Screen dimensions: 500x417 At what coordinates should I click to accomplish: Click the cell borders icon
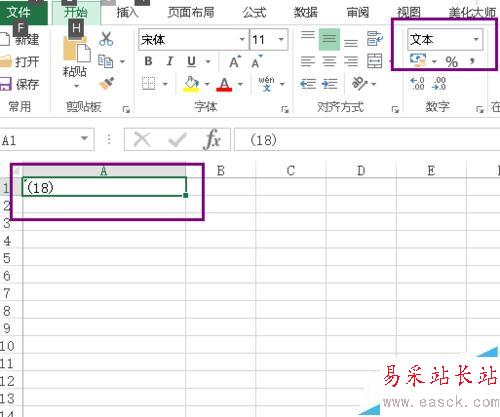pyautogui.click(x=148, y=83)
